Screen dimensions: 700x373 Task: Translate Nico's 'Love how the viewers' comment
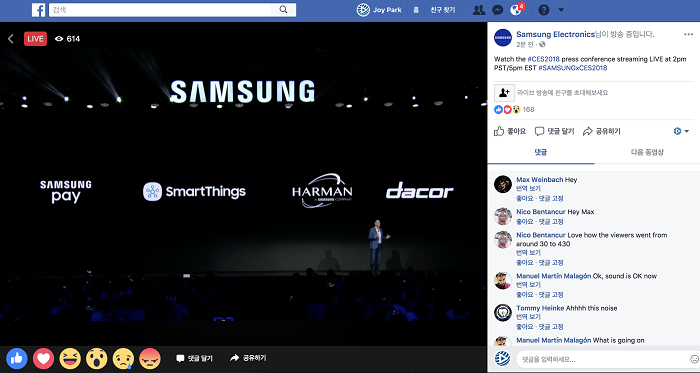pyautogui.click(x=528, y=253)
